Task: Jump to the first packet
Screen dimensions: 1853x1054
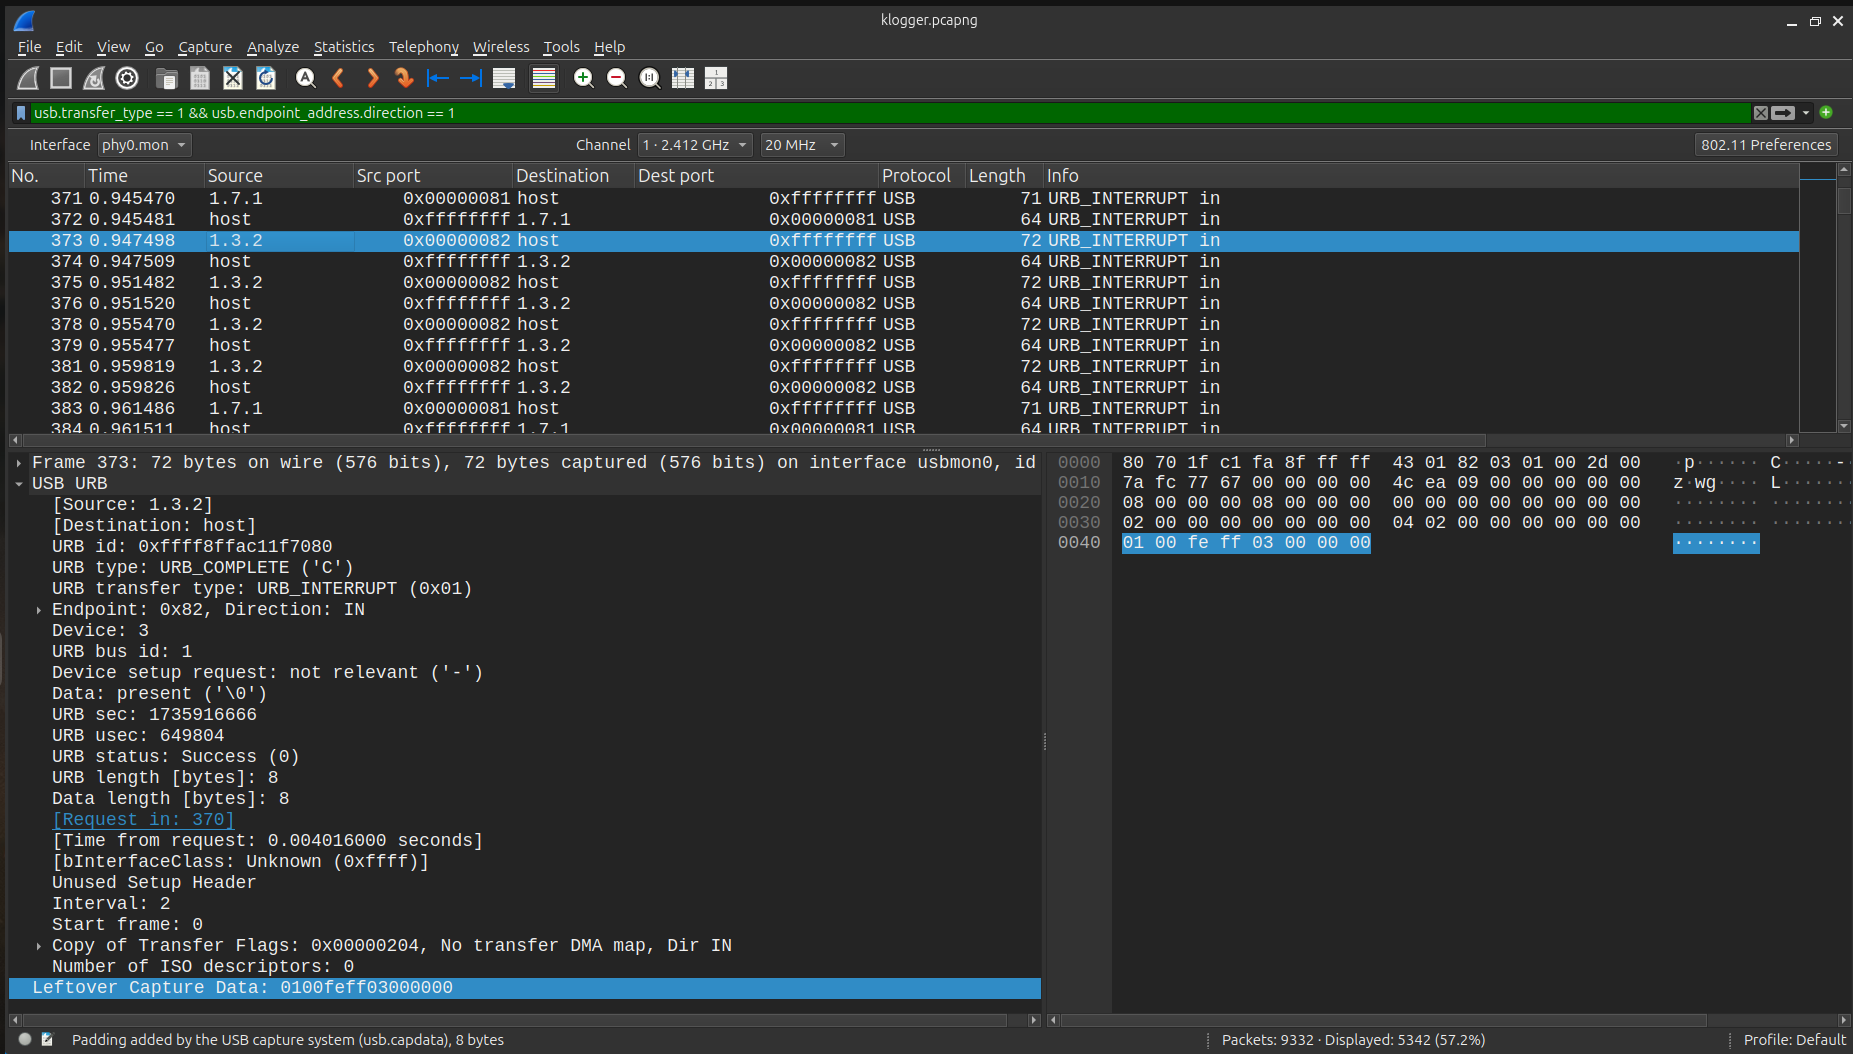Action: (437, 78)
